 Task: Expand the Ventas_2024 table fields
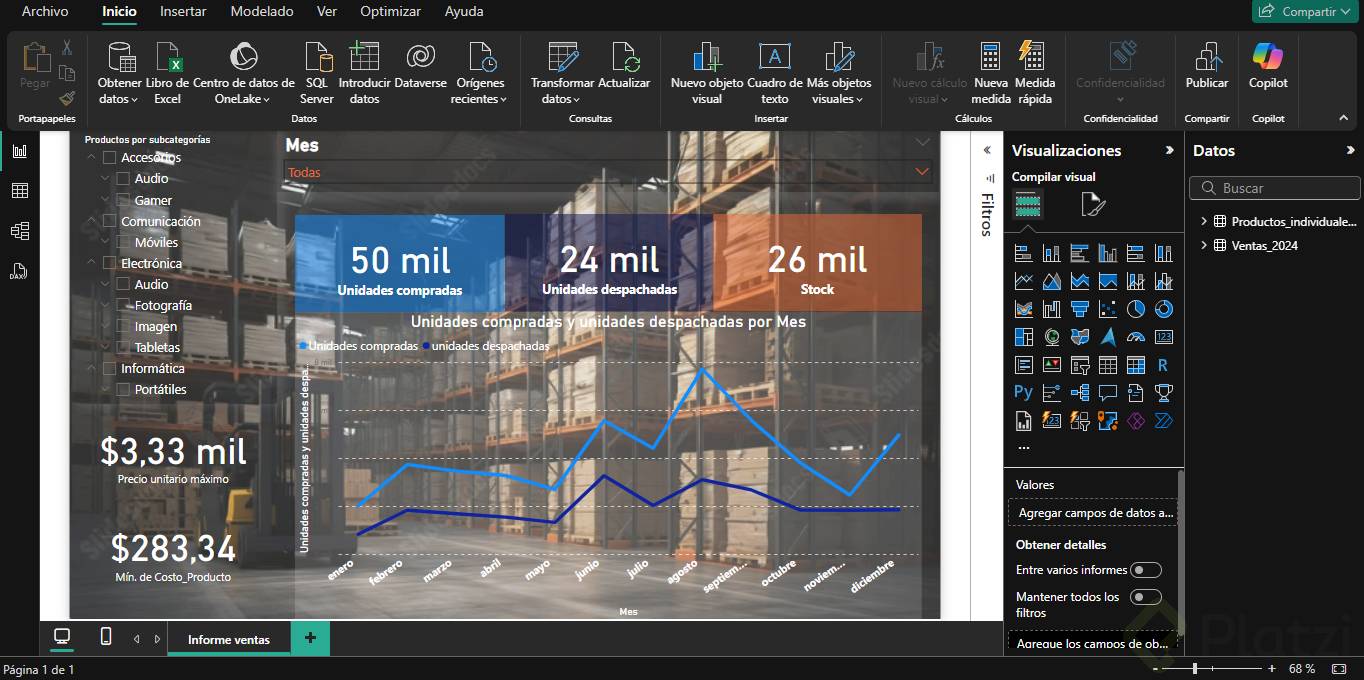click(1204, 245)
